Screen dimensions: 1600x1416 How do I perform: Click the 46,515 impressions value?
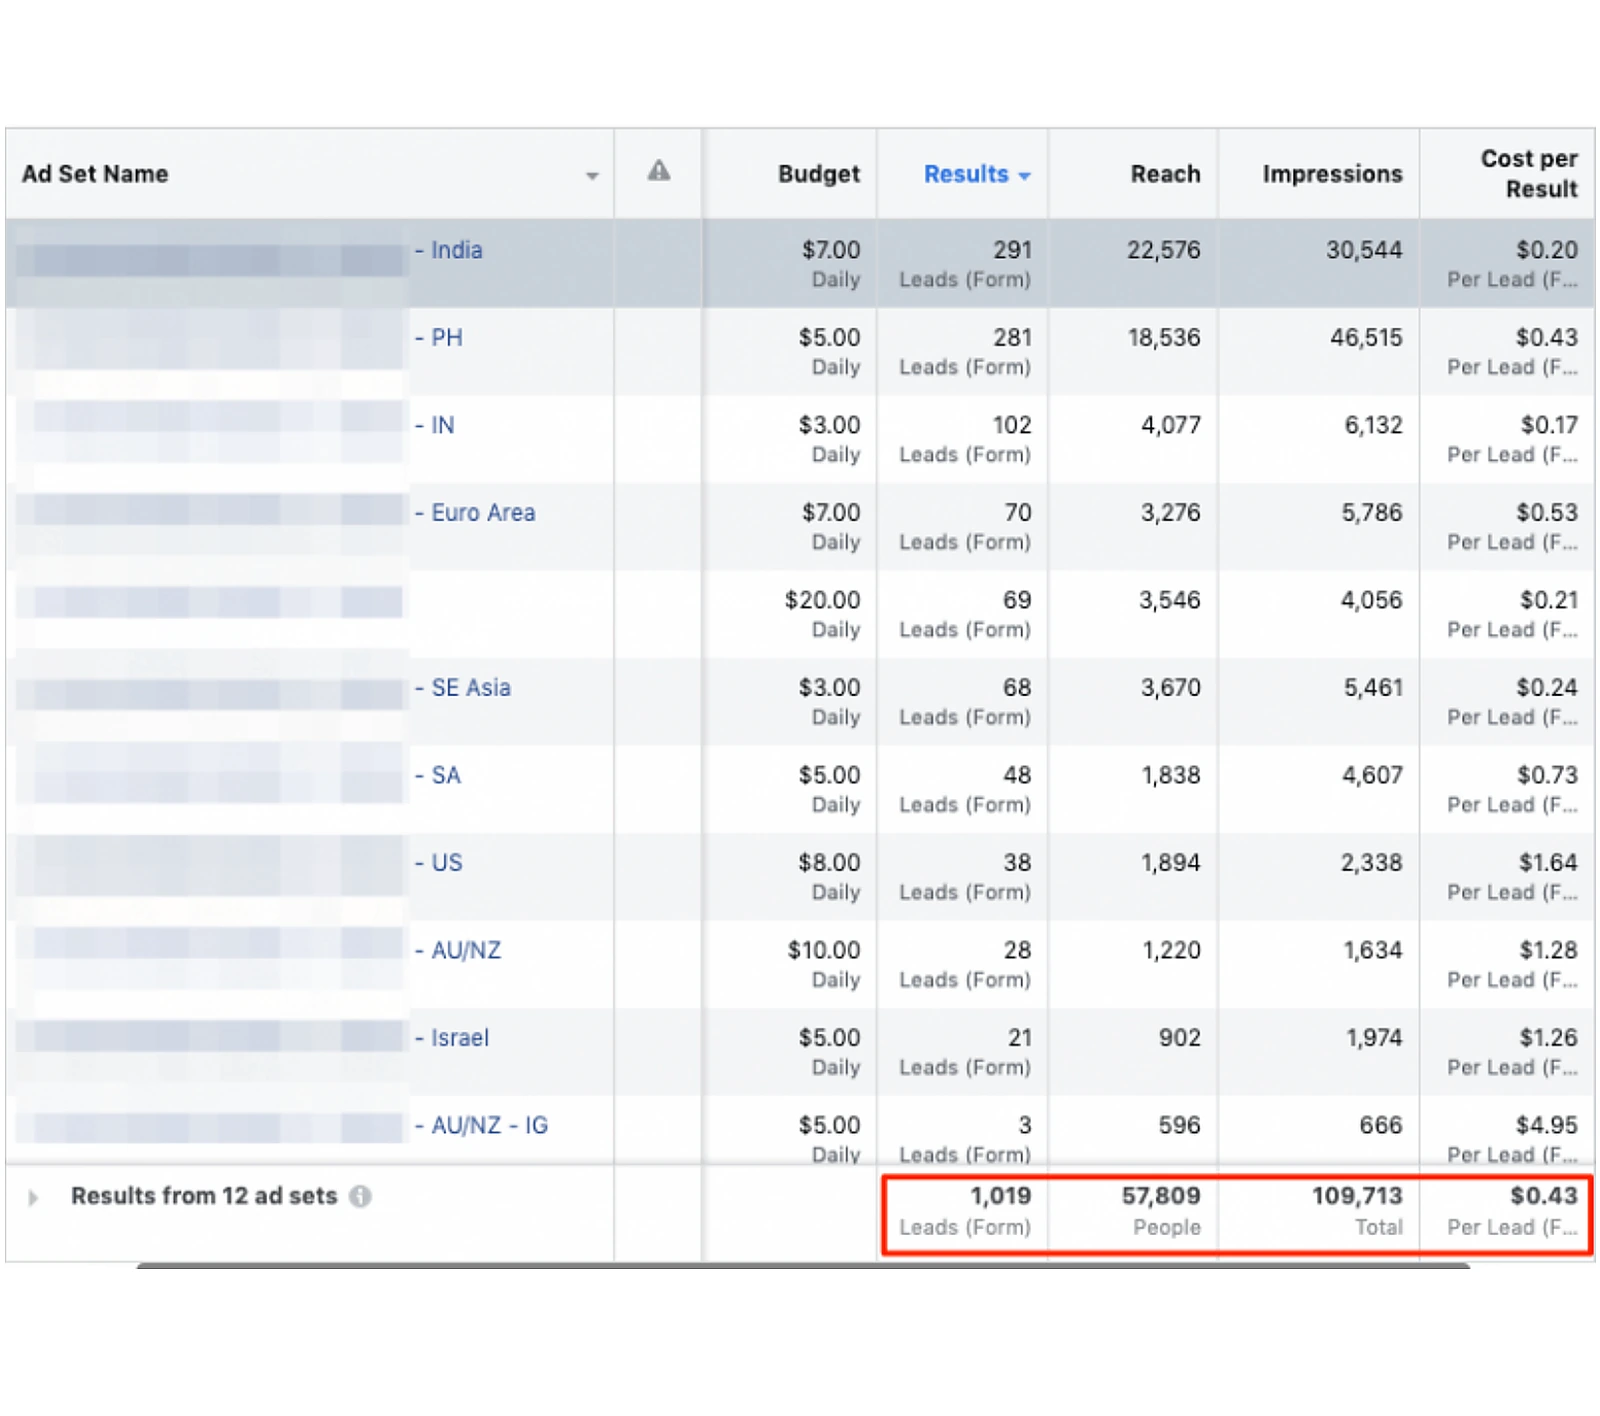pos(1366,338)
